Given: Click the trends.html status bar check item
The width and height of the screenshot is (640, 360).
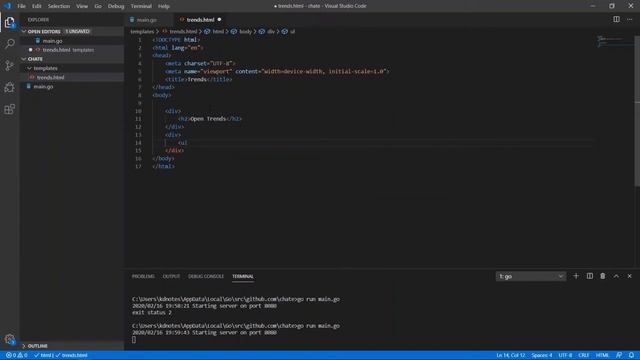Looking at the screenshot, I should [71, 356].
